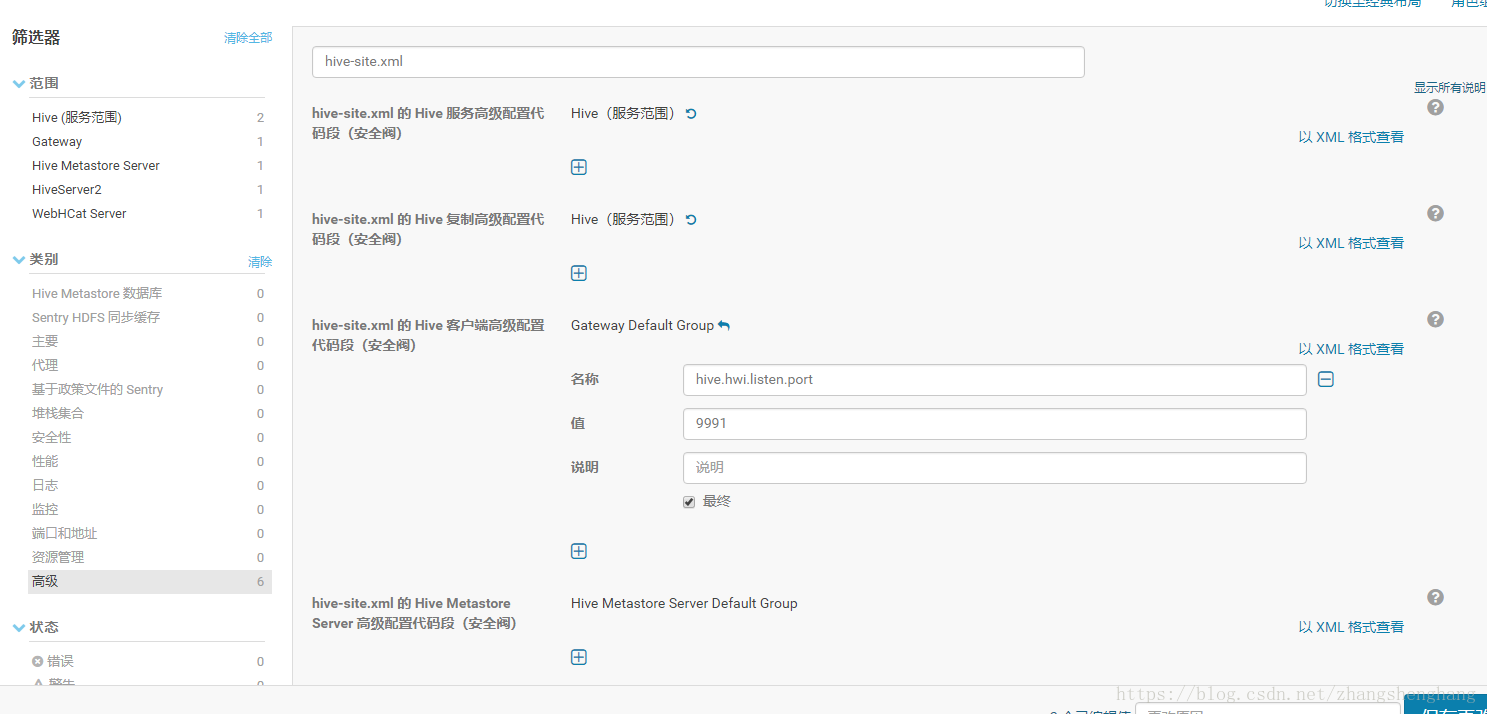
Task: Select Hive Metastore 数据库 category
Action: point(150,293)
